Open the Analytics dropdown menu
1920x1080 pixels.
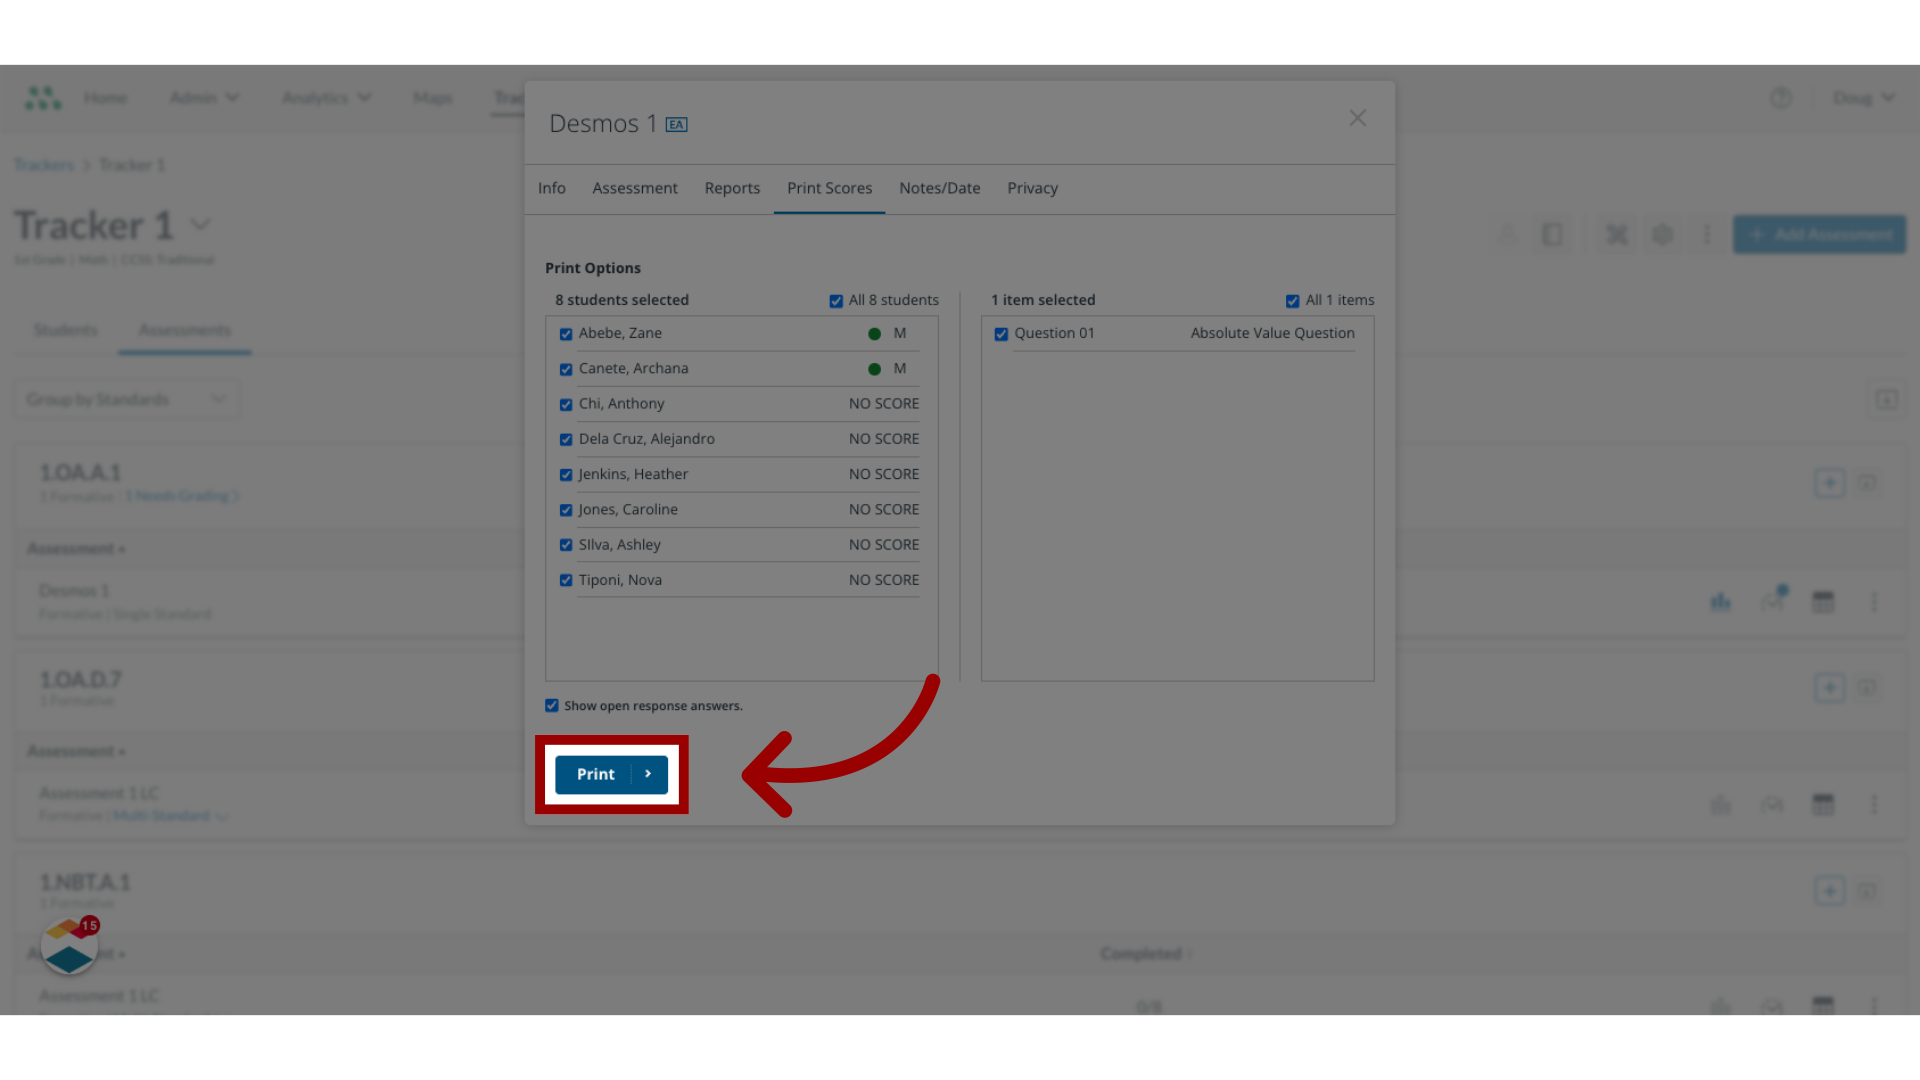point(326,97)
